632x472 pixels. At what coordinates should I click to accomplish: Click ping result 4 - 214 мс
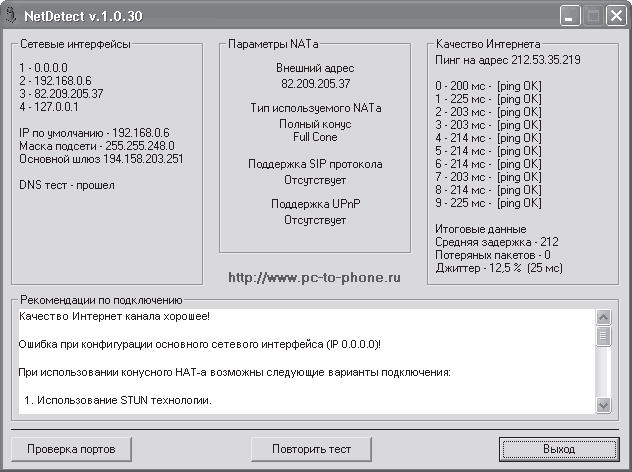(x=489, y=138)
